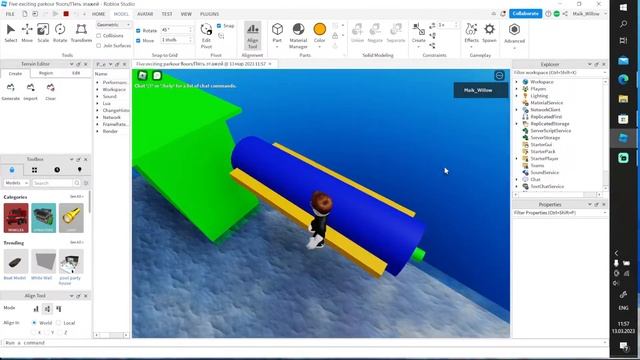
Task: Open the Toolbox Marketplace tab
Action: click(x=12, y=170)
